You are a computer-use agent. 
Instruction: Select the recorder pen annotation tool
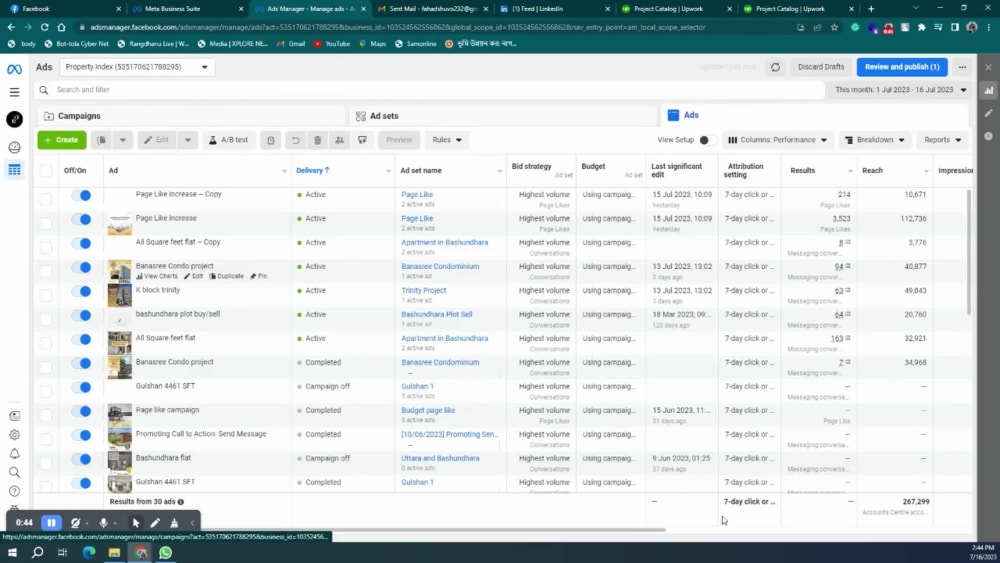pos(155,523)
